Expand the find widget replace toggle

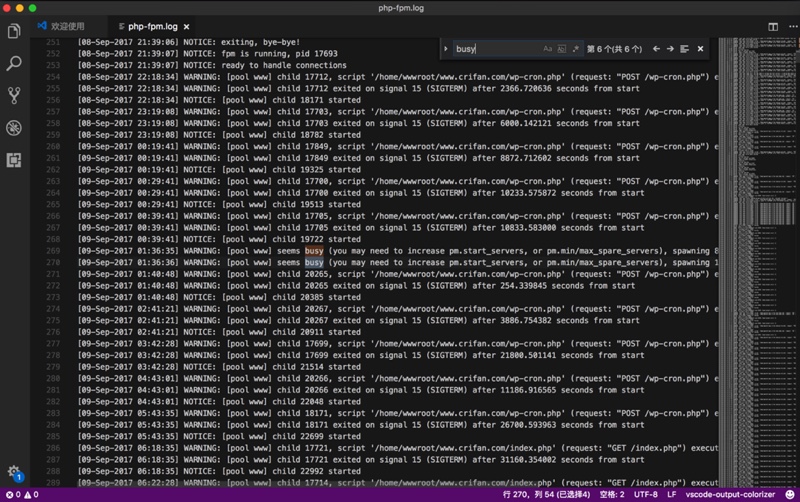pos(445,49)
